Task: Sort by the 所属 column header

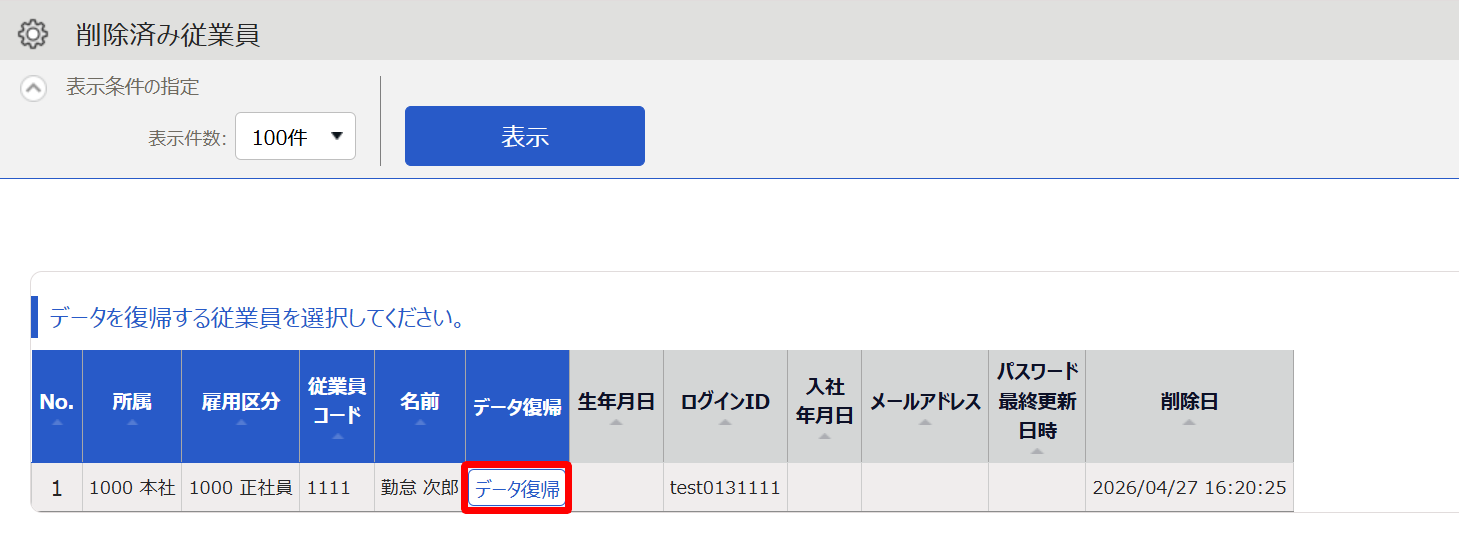Action: (132, 406)
